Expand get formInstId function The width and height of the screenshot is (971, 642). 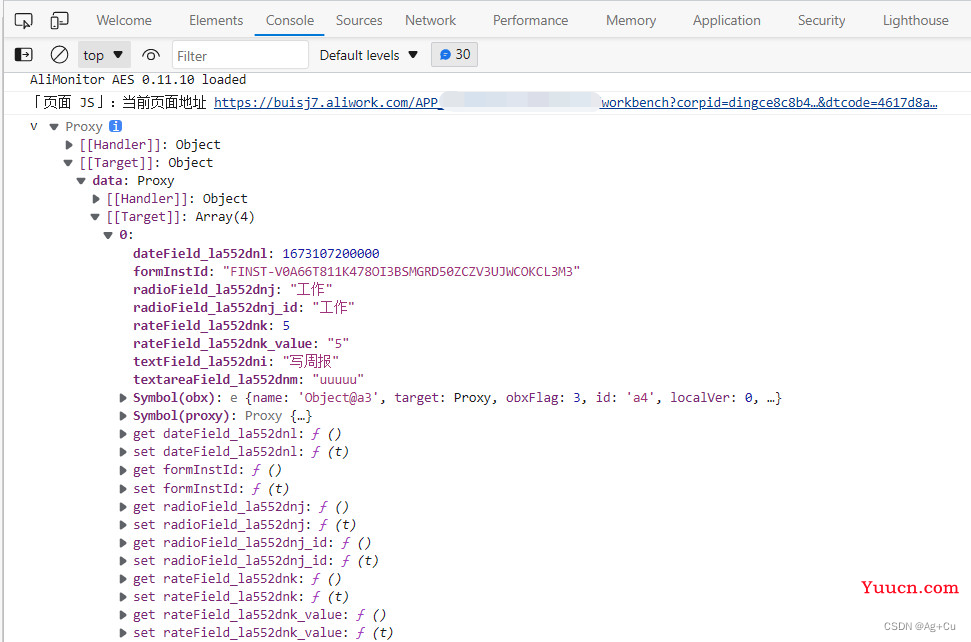(x=123, y=471)
